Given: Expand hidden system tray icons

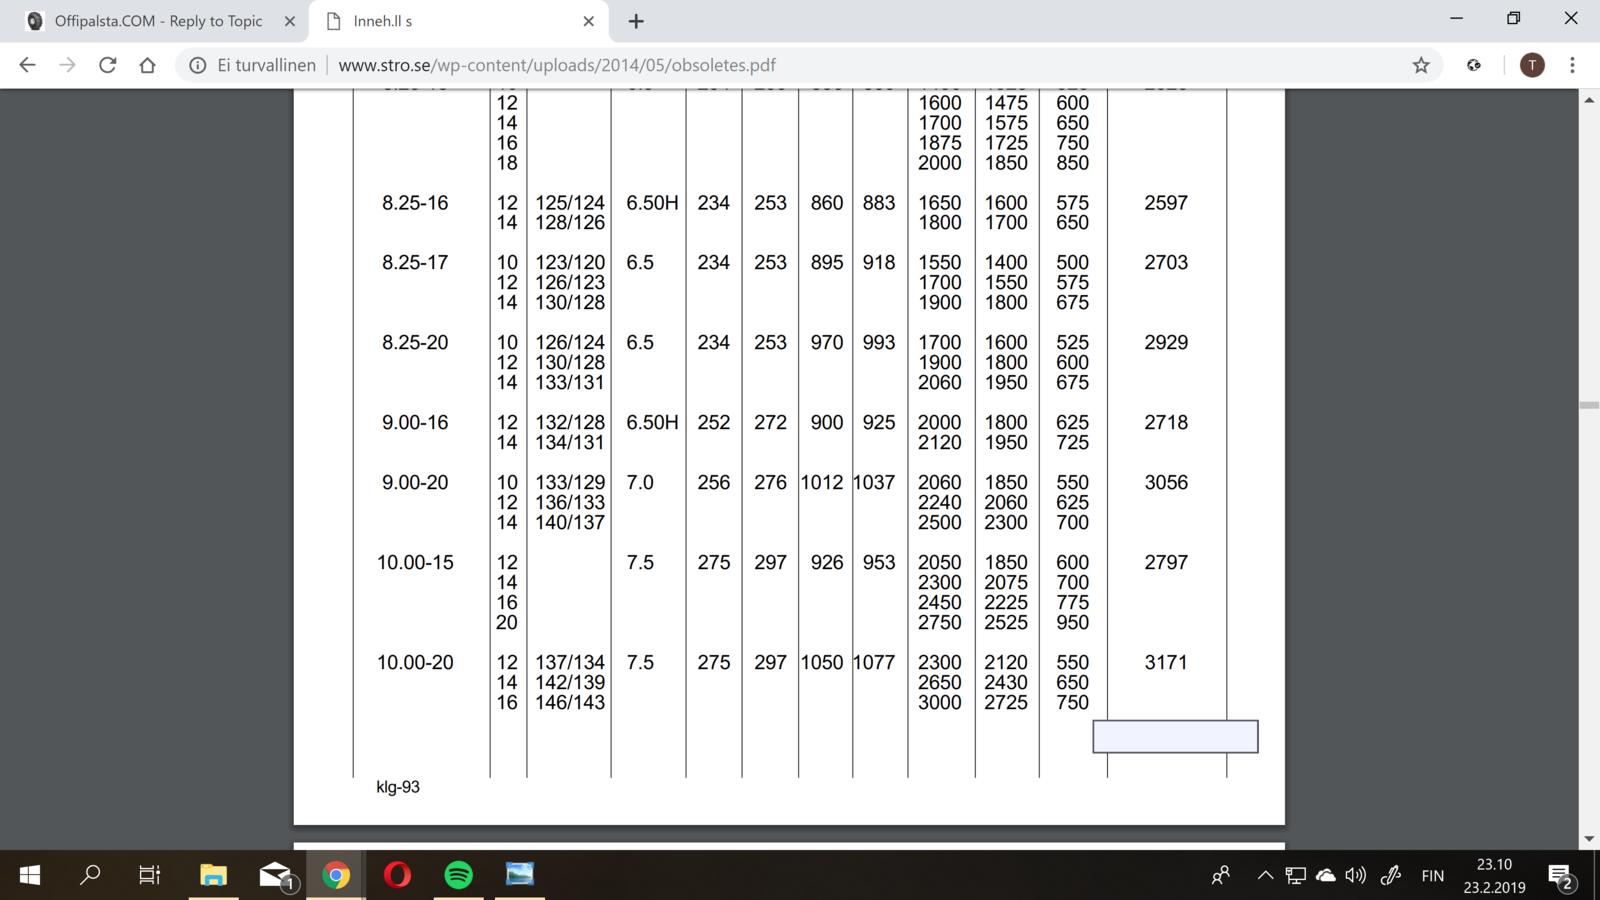Looking at the screenshot, I should [x=1265, y=876].
